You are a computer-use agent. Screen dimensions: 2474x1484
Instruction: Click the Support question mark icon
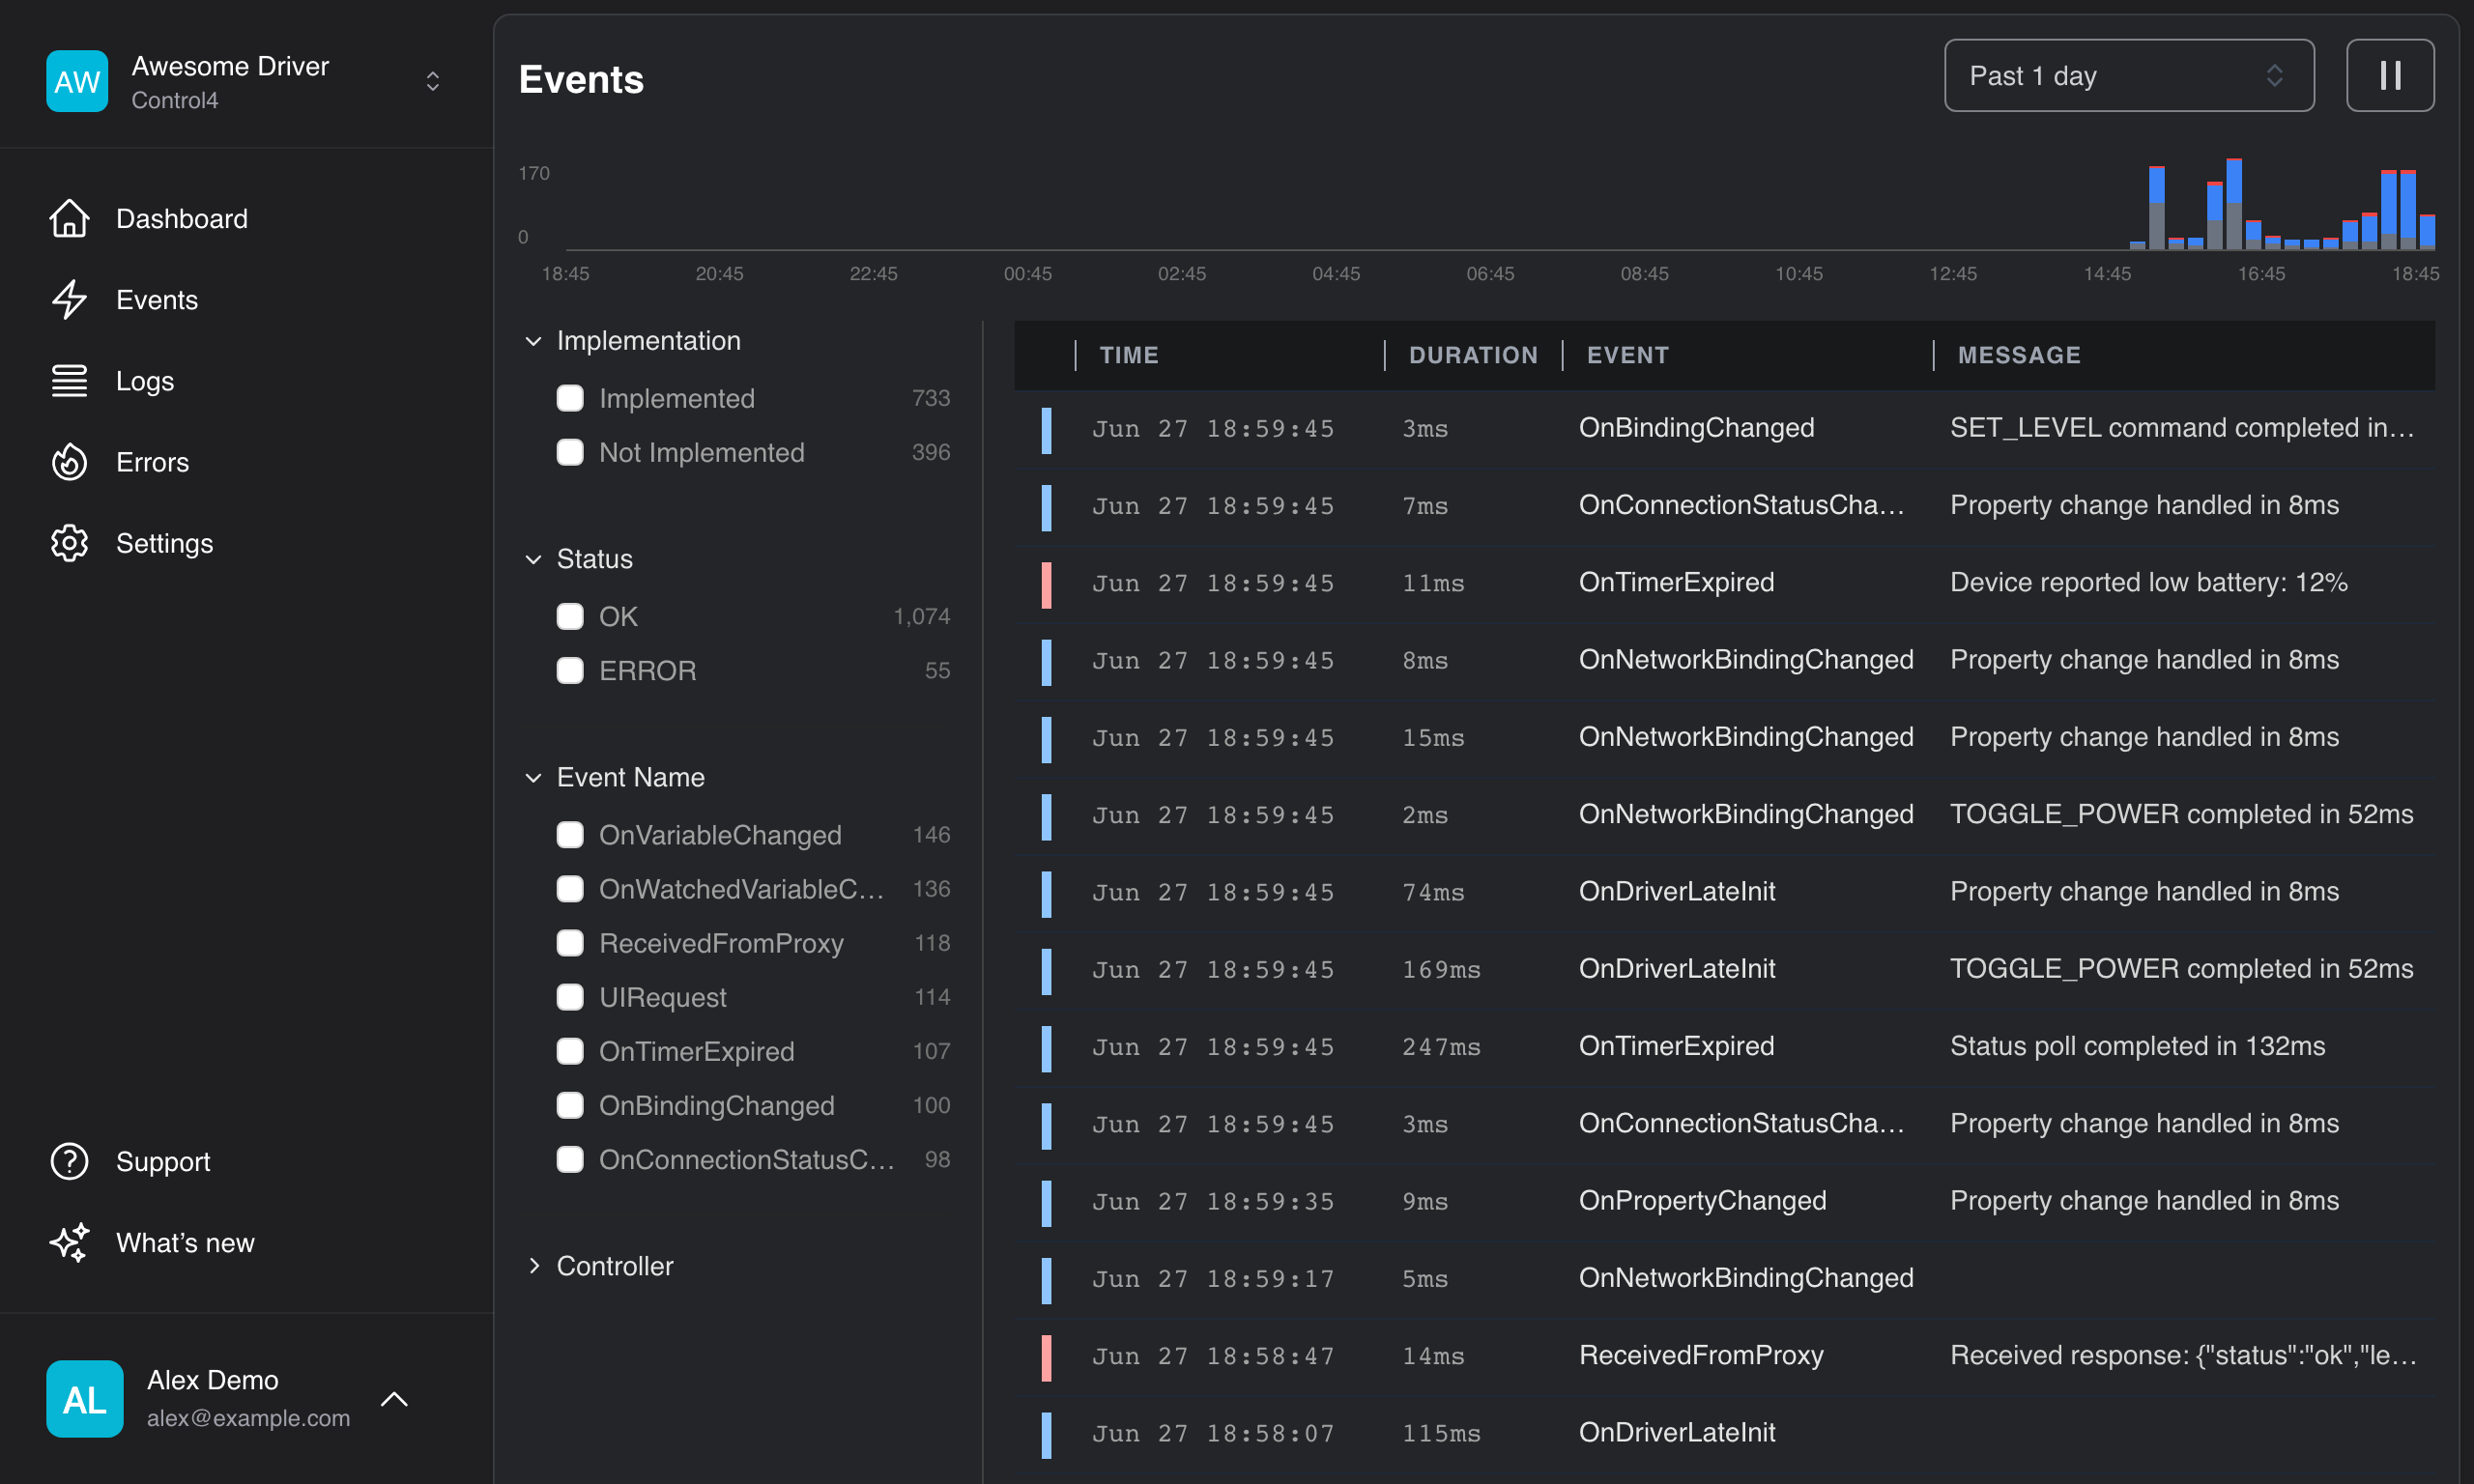(x=69, y=1161)
